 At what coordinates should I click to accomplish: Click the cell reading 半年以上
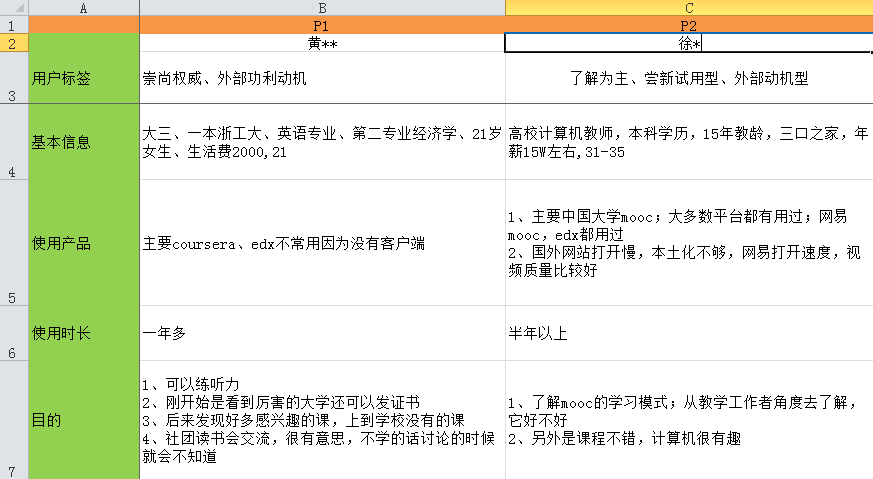688,333
